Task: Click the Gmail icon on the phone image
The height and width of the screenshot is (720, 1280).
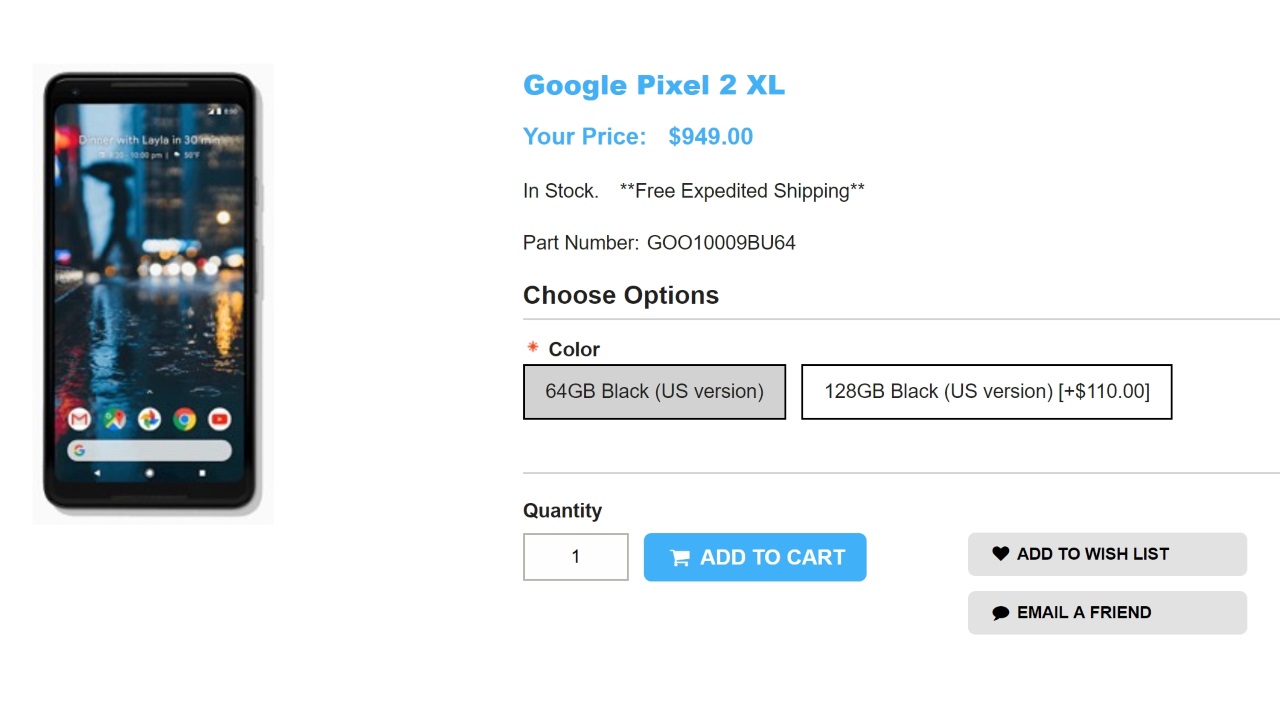Action: pos(79,420)
